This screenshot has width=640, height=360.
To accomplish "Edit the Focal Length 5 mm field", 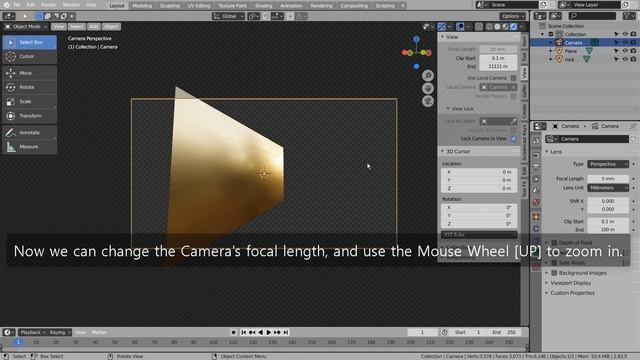I will tap(608, 179).
